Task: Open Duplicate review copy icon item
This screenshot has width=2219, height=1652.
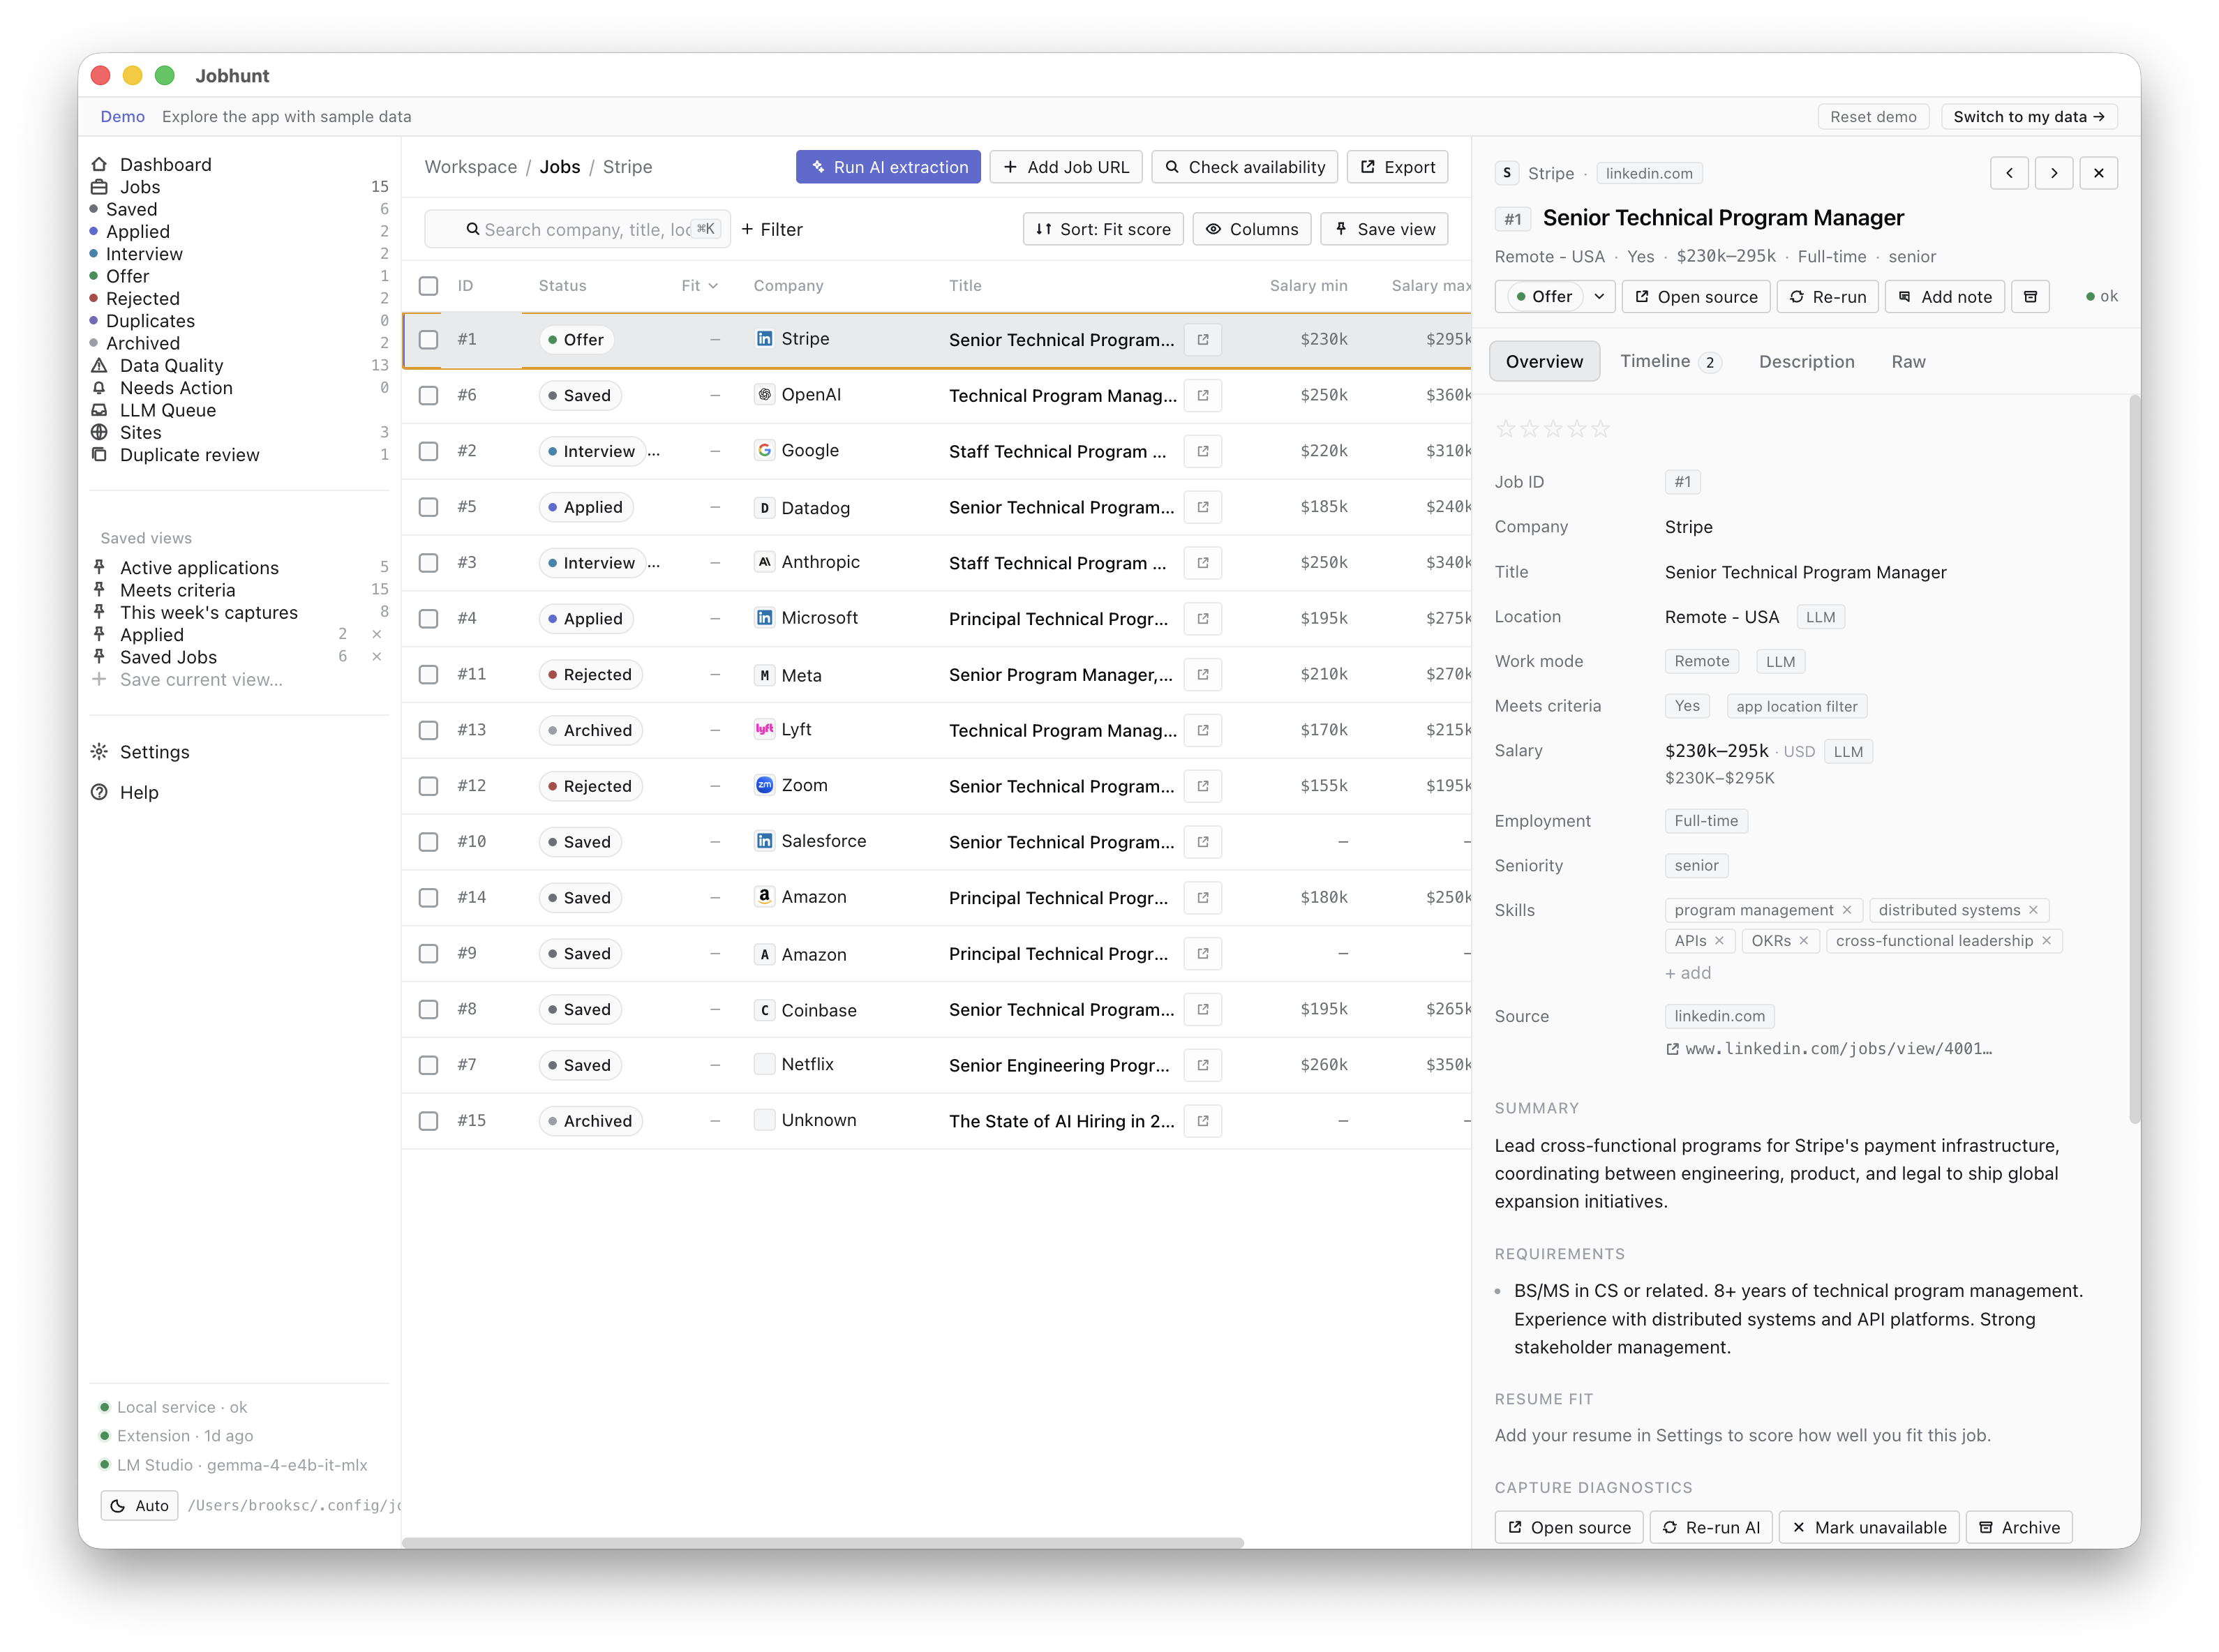Action: coord(99,455)
